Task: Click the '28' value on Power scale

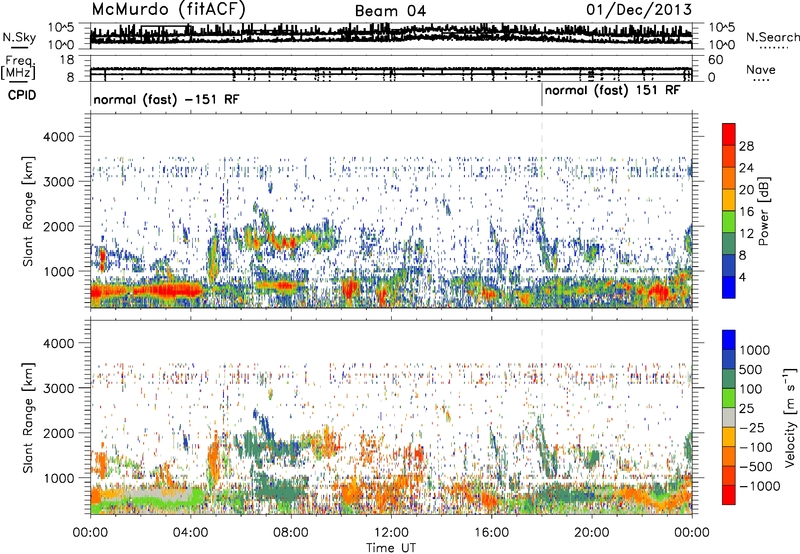Action: coord(746,146)
